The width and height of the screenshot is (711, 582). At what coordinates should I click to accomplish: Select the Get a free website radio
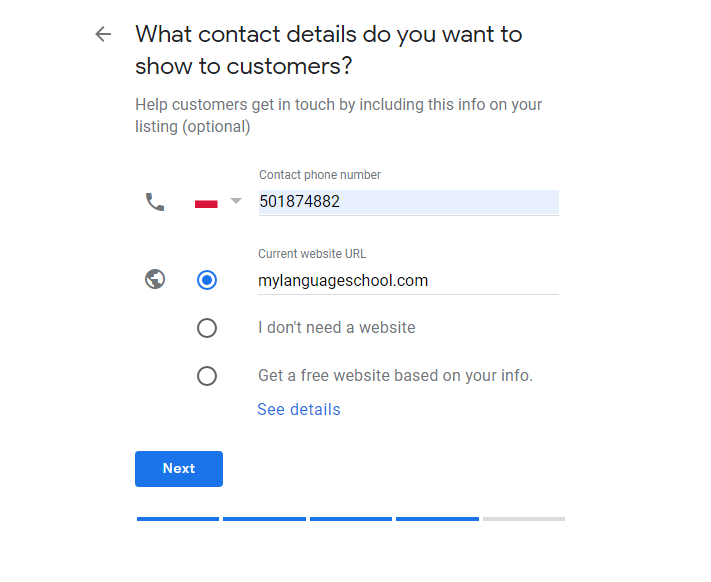(207, 376)
